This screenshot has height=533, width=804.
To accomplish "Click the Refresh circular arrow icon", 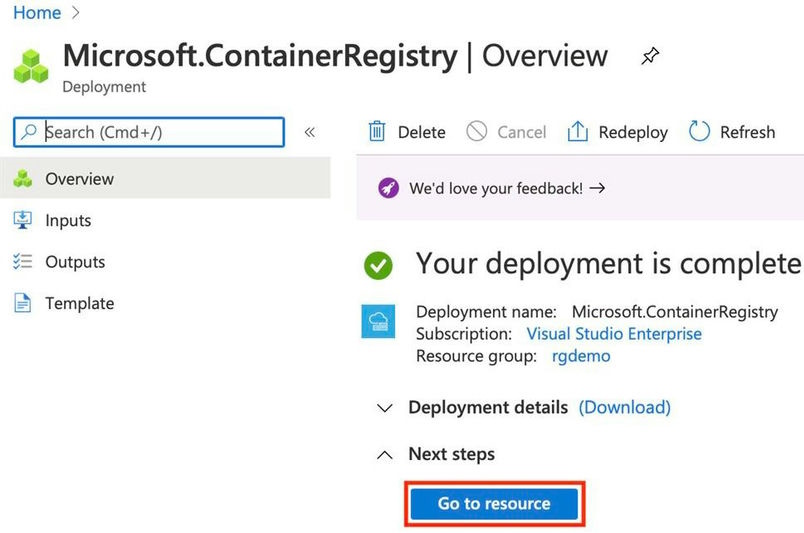I will click(x=700, y=132).
